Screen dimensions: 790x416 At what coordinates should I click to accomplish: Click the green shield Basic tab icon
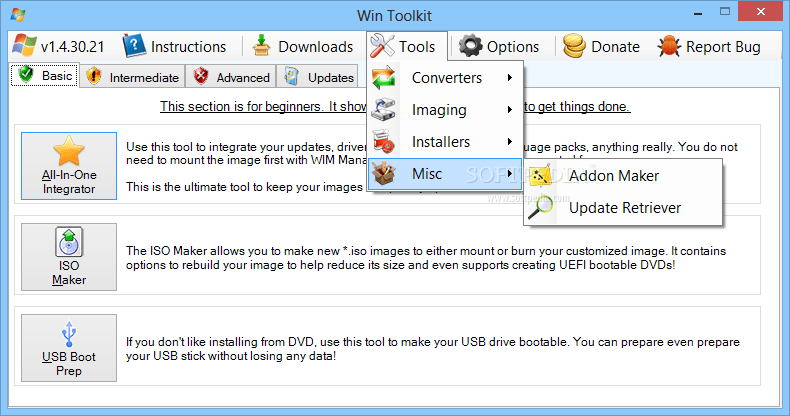coord(25,75)
